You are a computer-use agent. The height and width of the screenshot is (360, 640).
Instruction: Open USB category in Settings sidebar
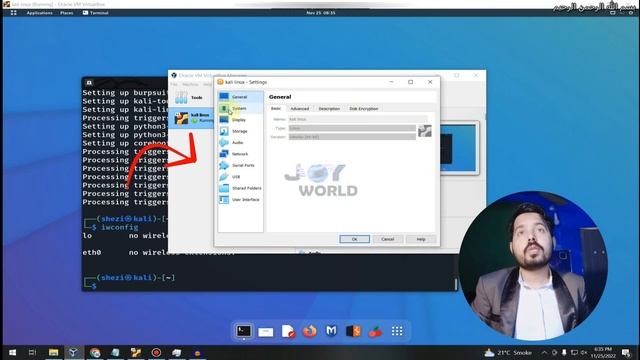(240, 177)
